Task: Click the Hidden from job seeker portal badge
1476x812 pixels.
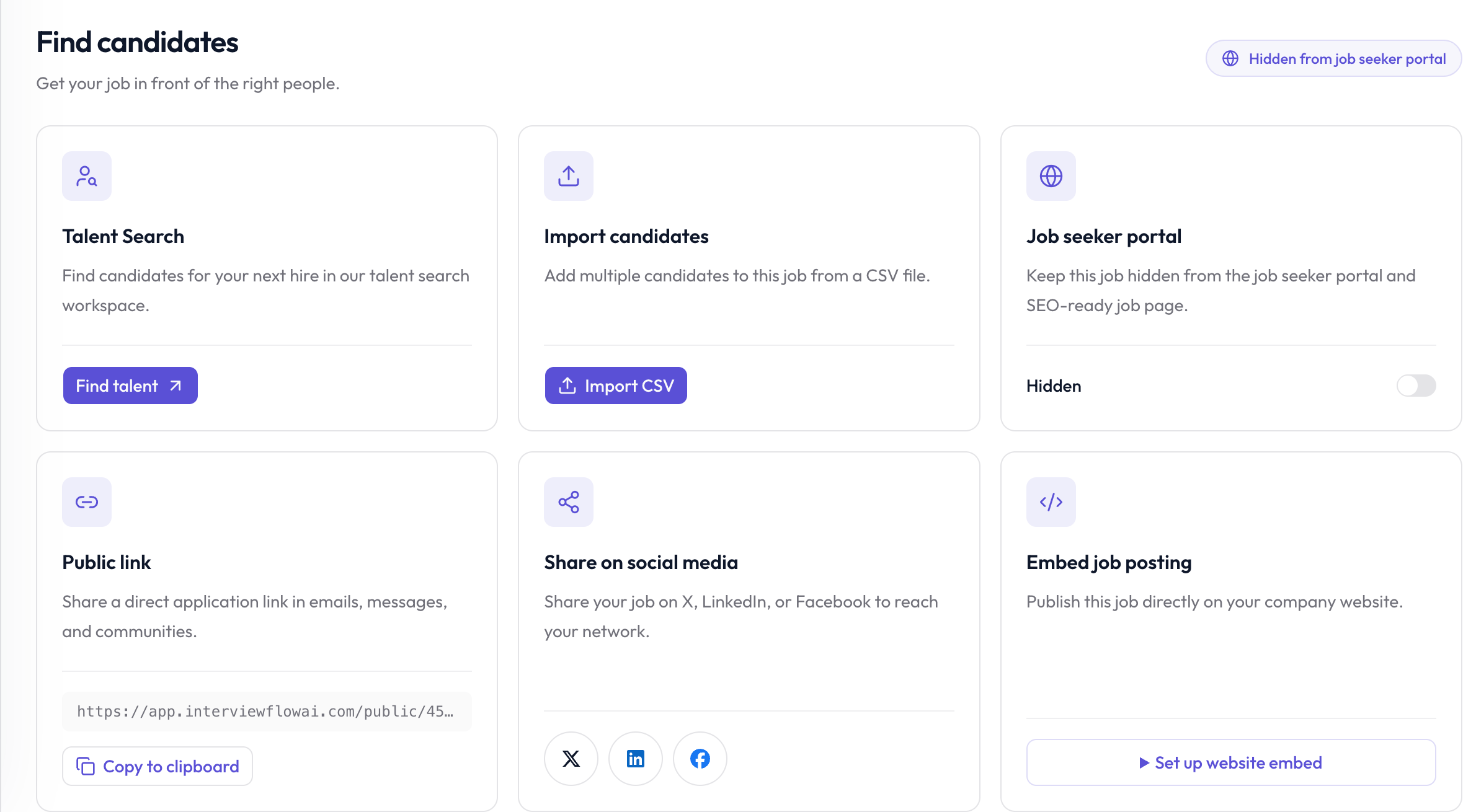Action: pyautogui.click(x=1334, y=59)
